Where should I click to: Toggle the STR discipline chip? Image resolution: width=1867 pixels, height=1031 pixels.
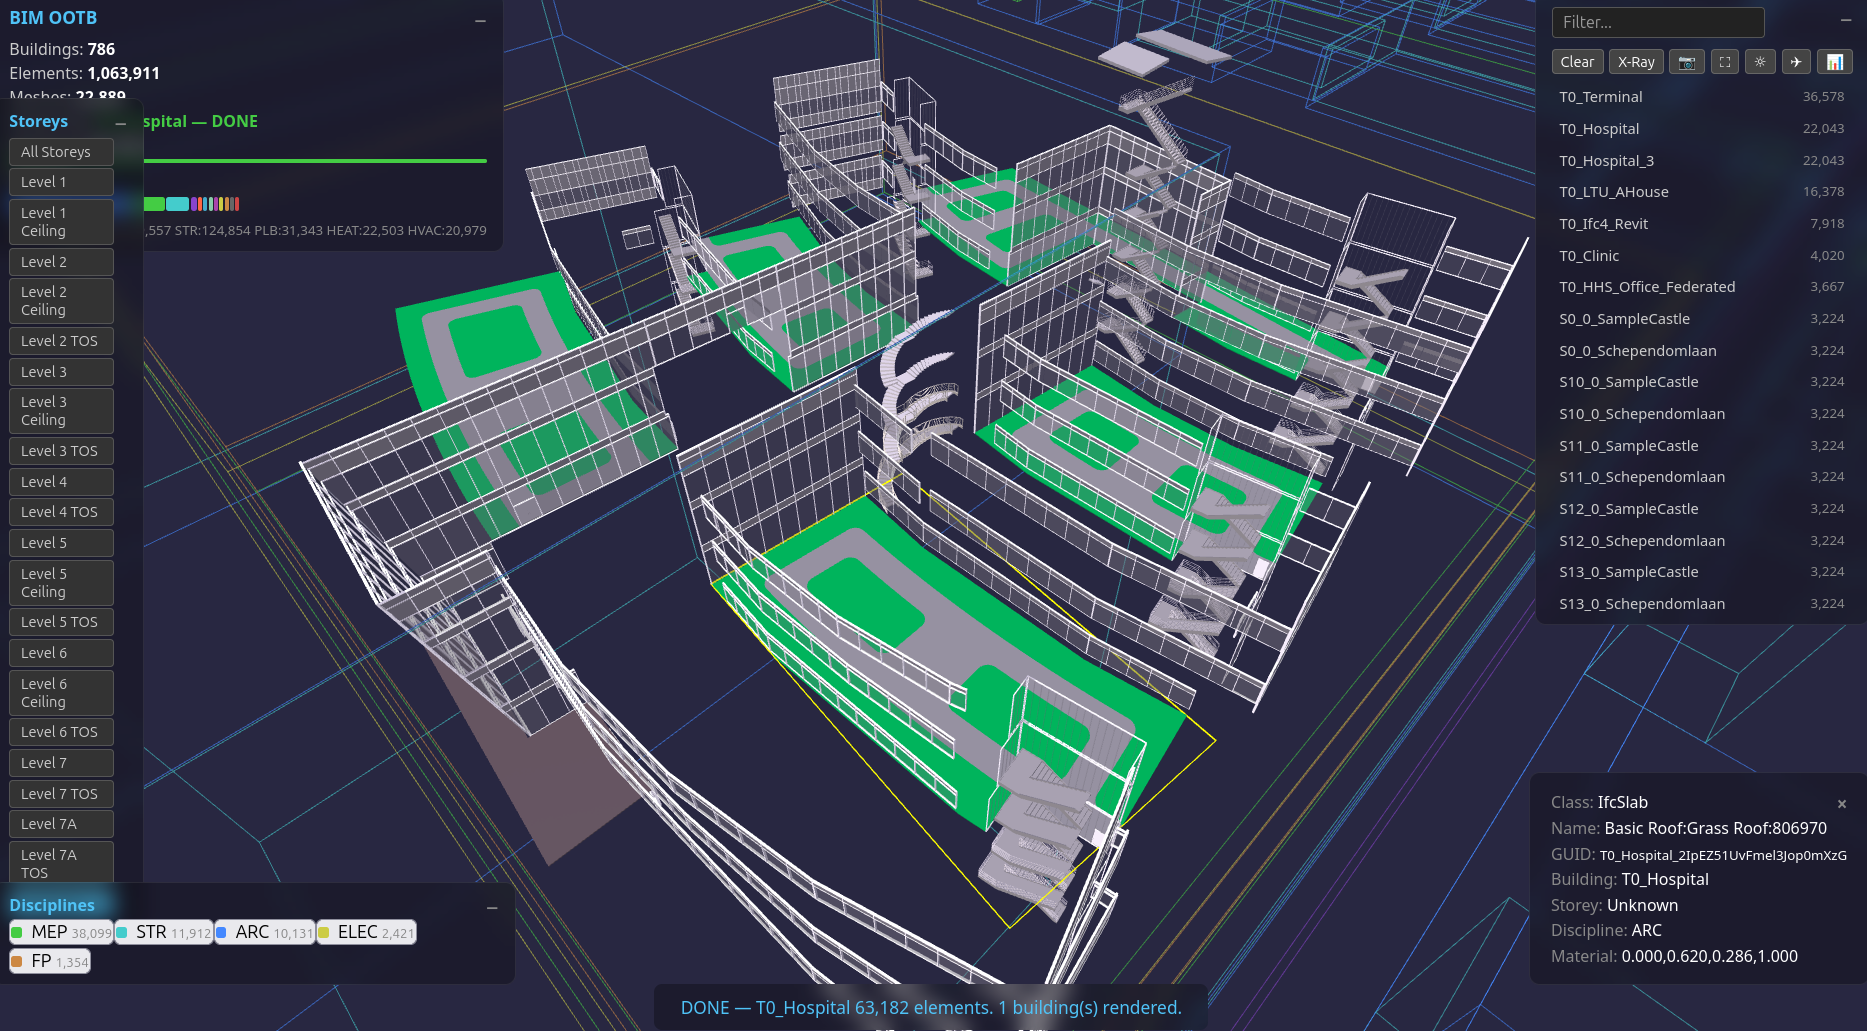163,931
